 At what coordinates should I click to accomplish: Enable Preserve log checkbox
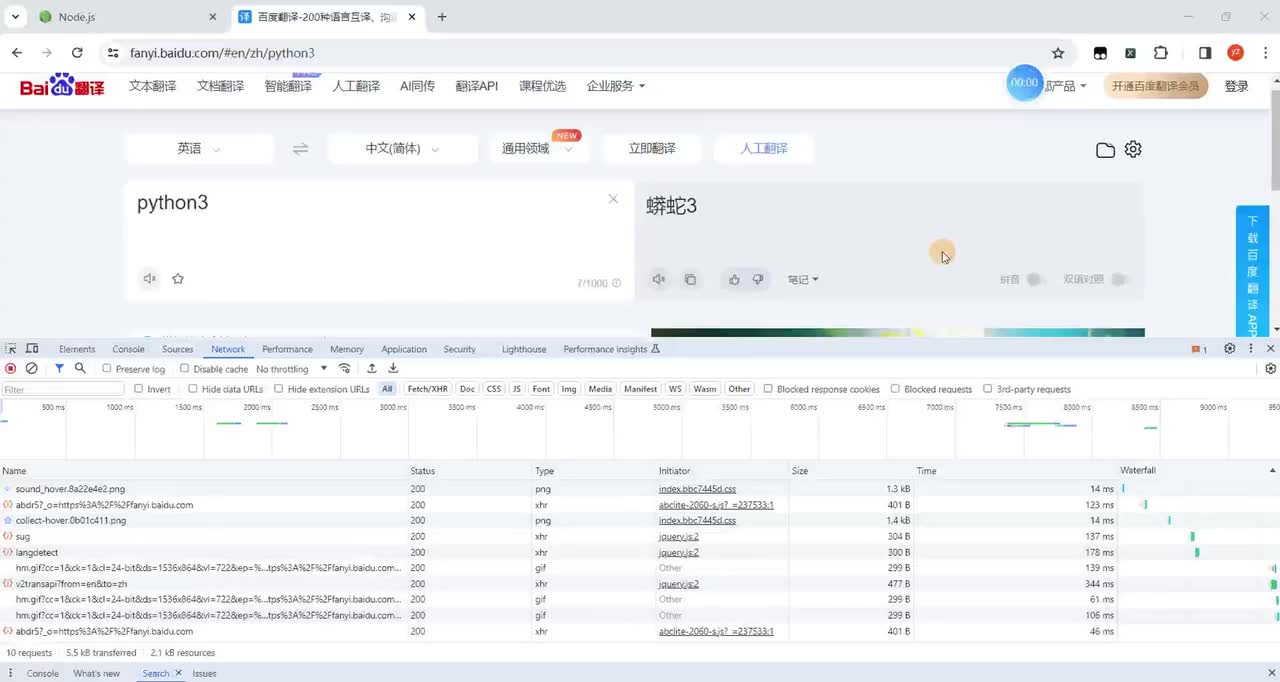click(107, 369)
